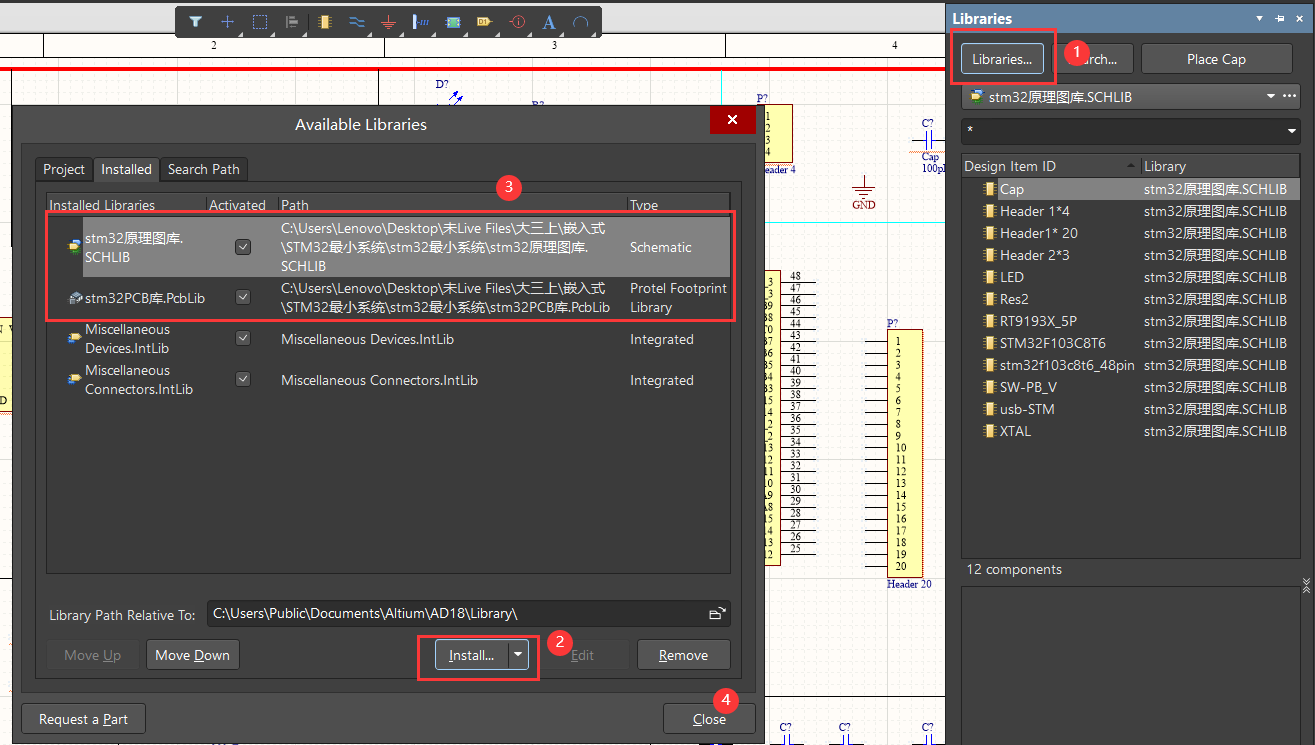Click the LED component icon in list
The height and width of the screenshot is (745, 1315).
point(990,277)
